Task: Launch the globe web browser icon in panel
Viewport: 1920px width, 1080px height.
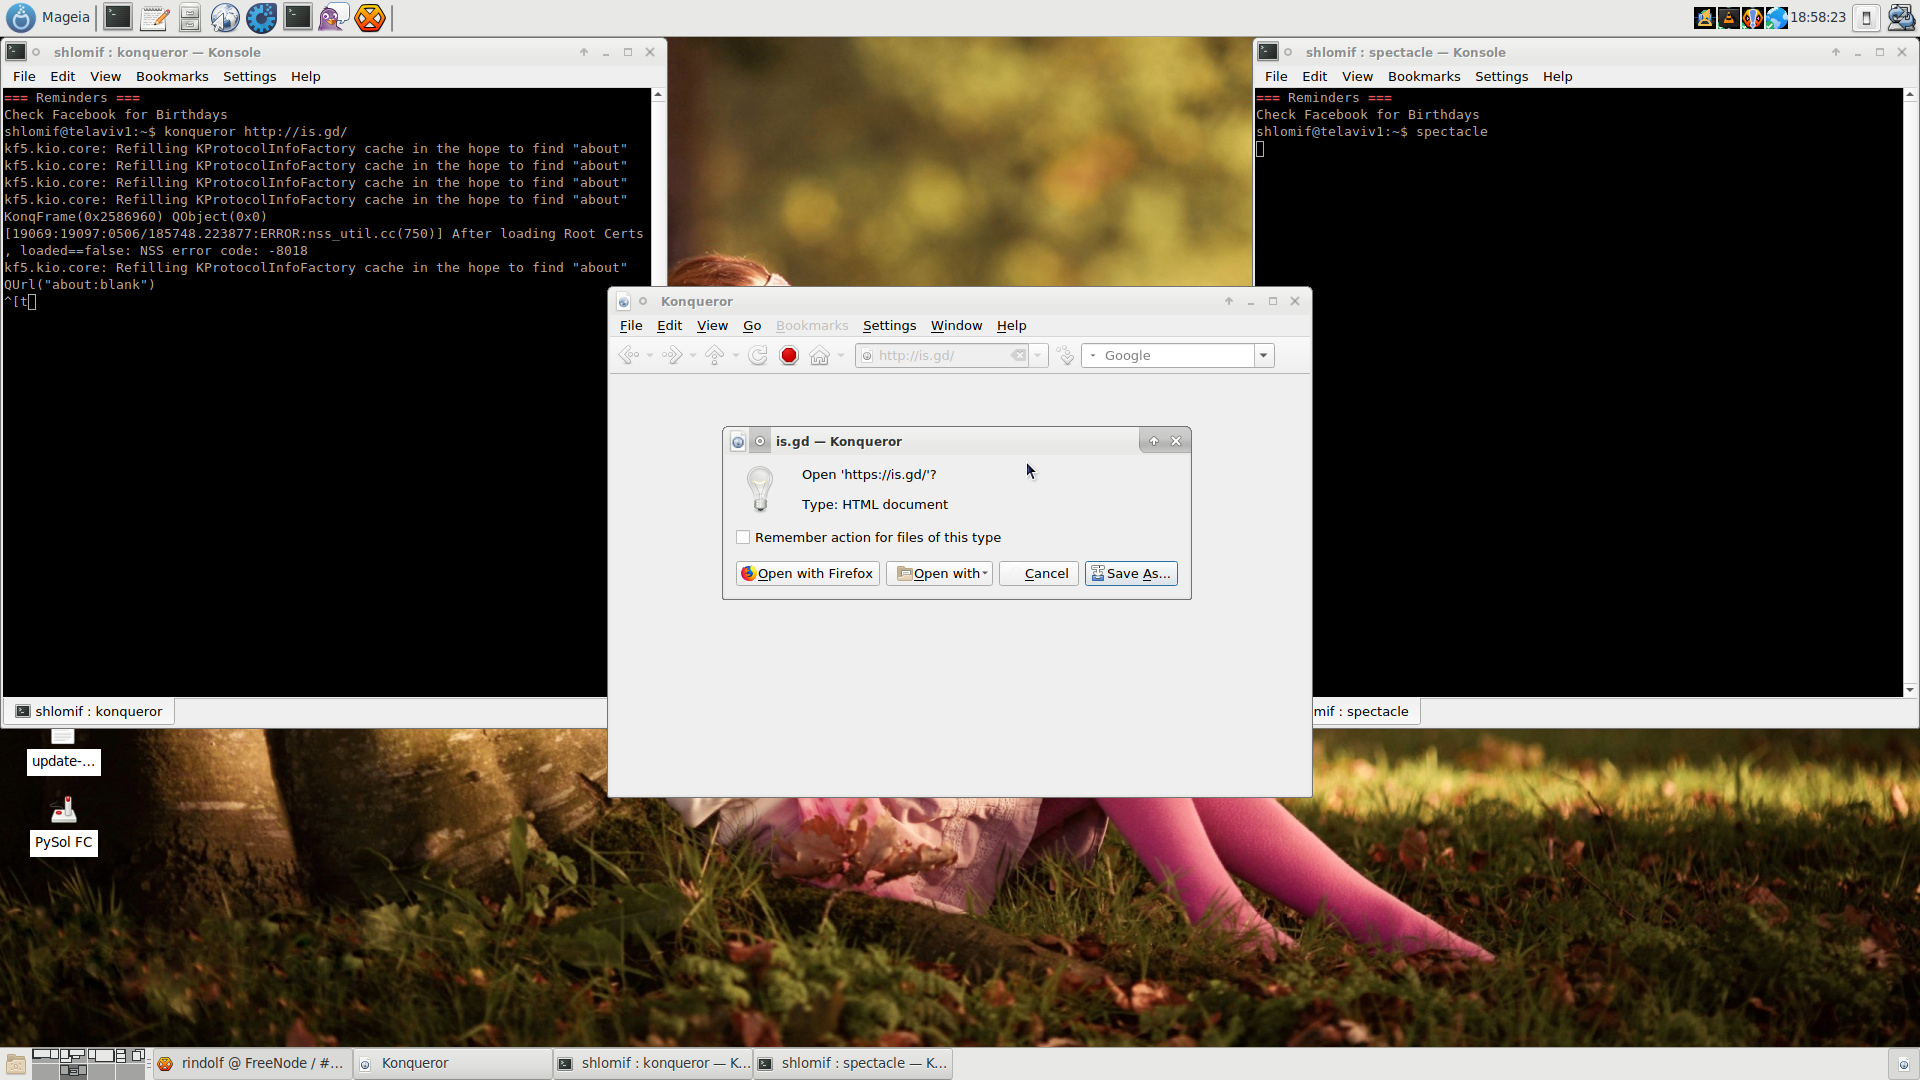Action: pyautogui.click(x=225, y=17)
